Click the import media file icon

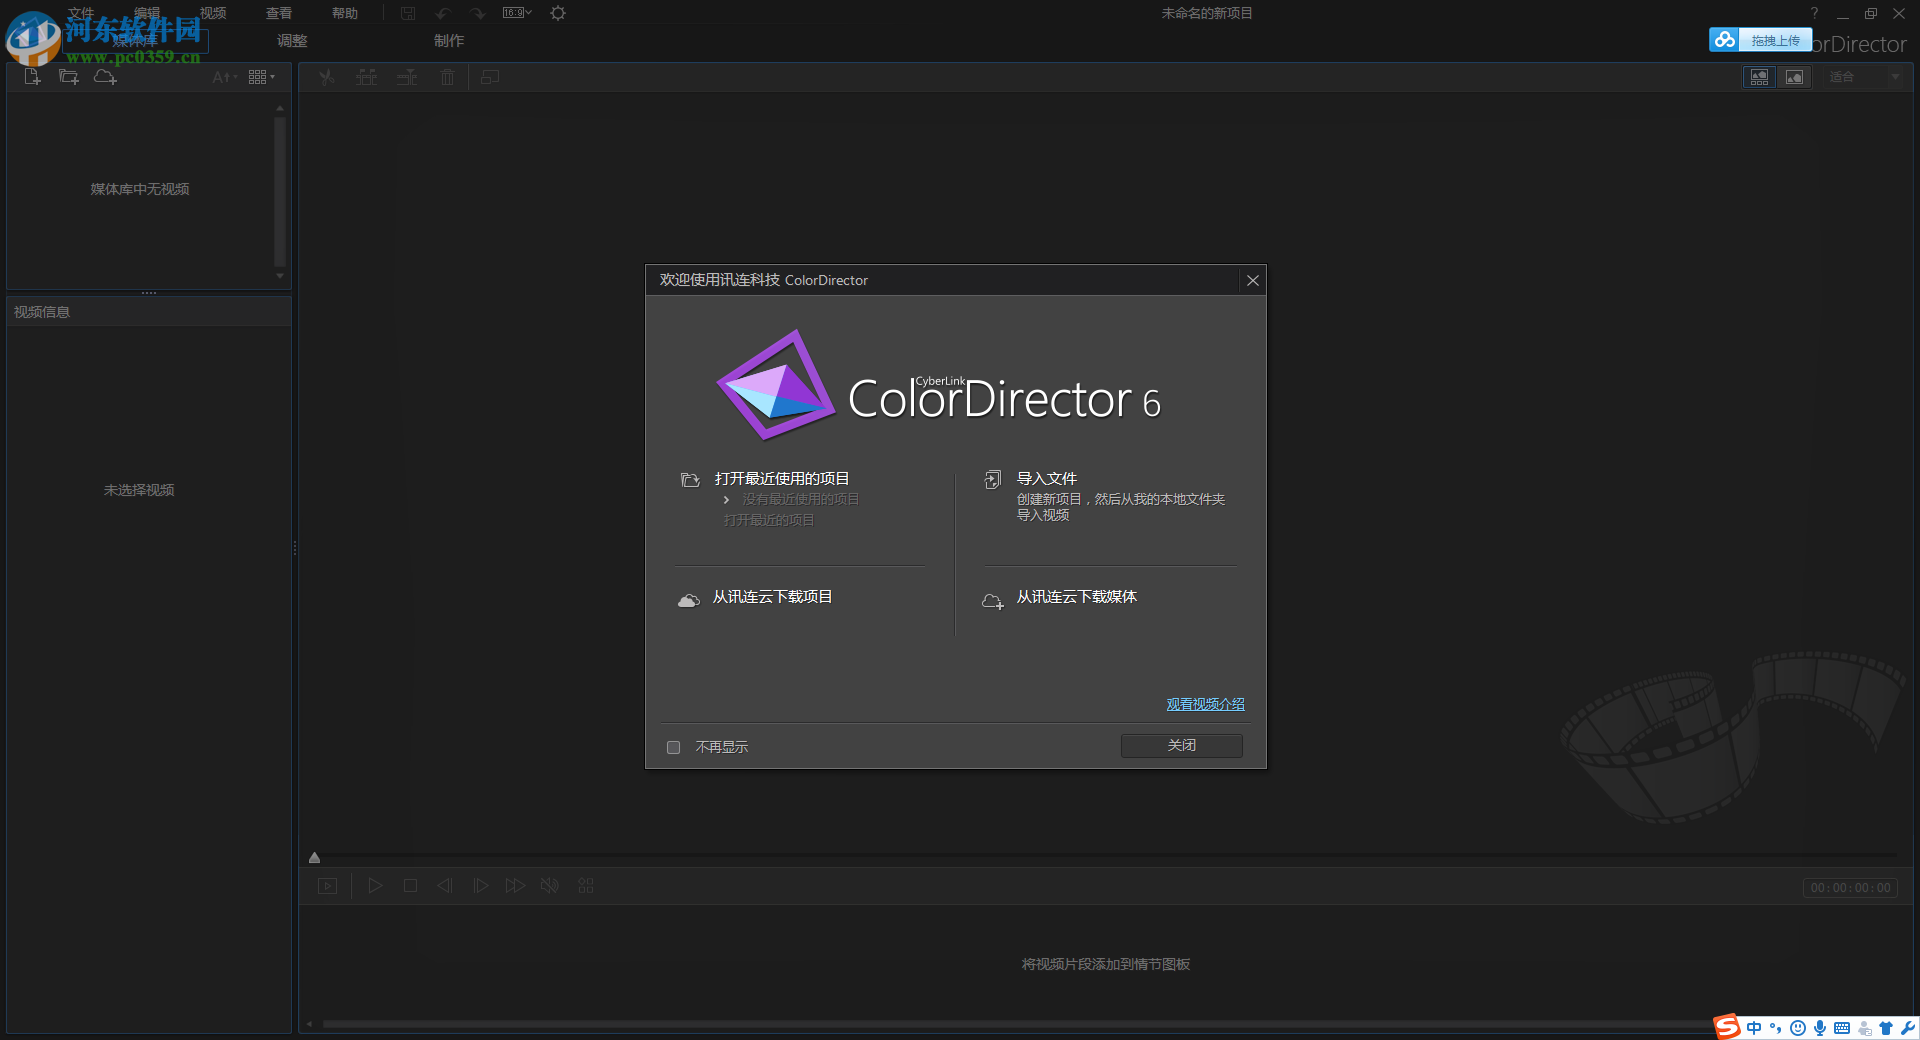32,77
